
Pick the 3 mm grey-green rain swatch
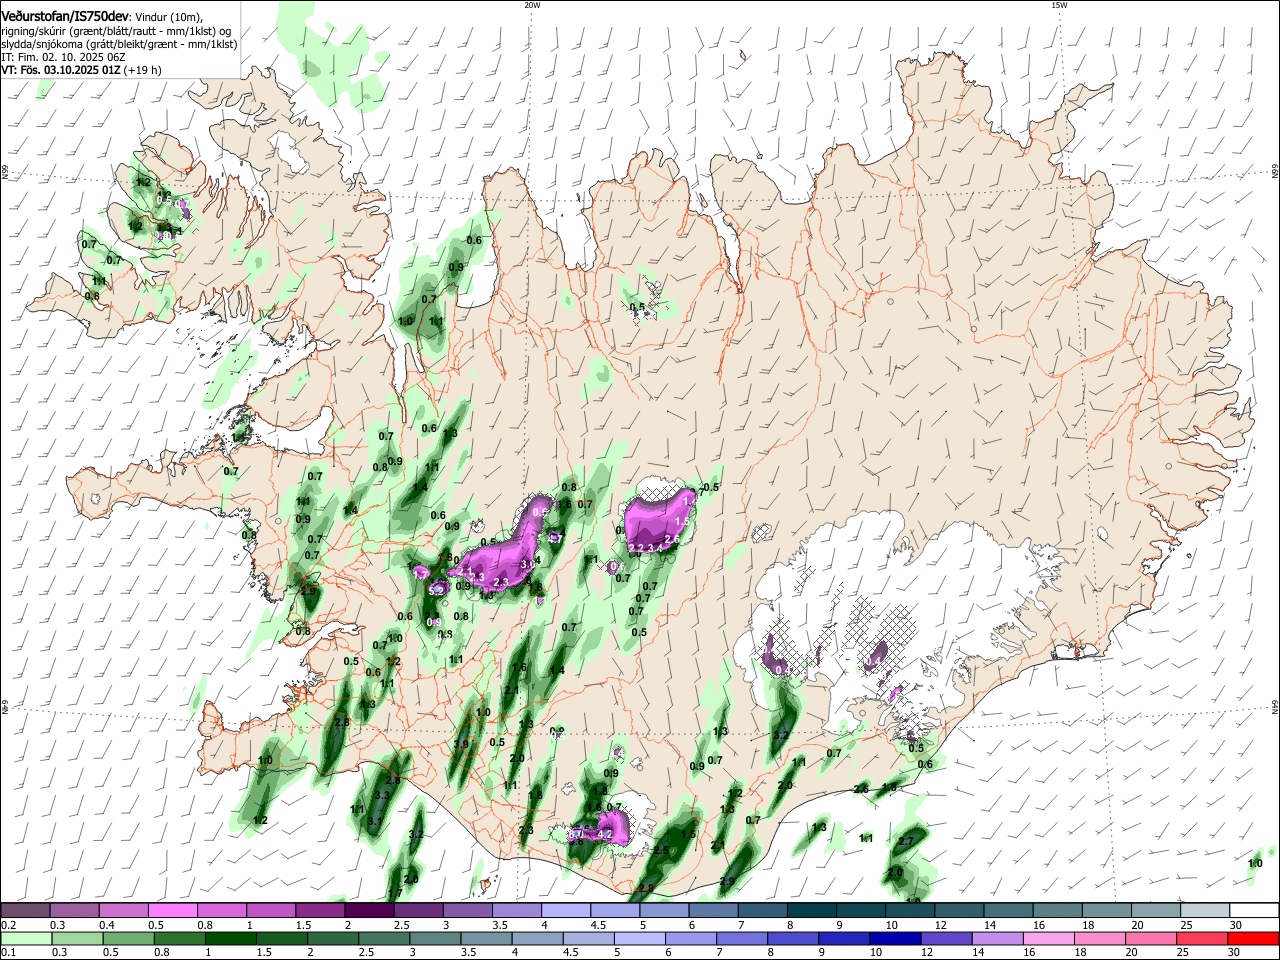(x=435, y=938)
